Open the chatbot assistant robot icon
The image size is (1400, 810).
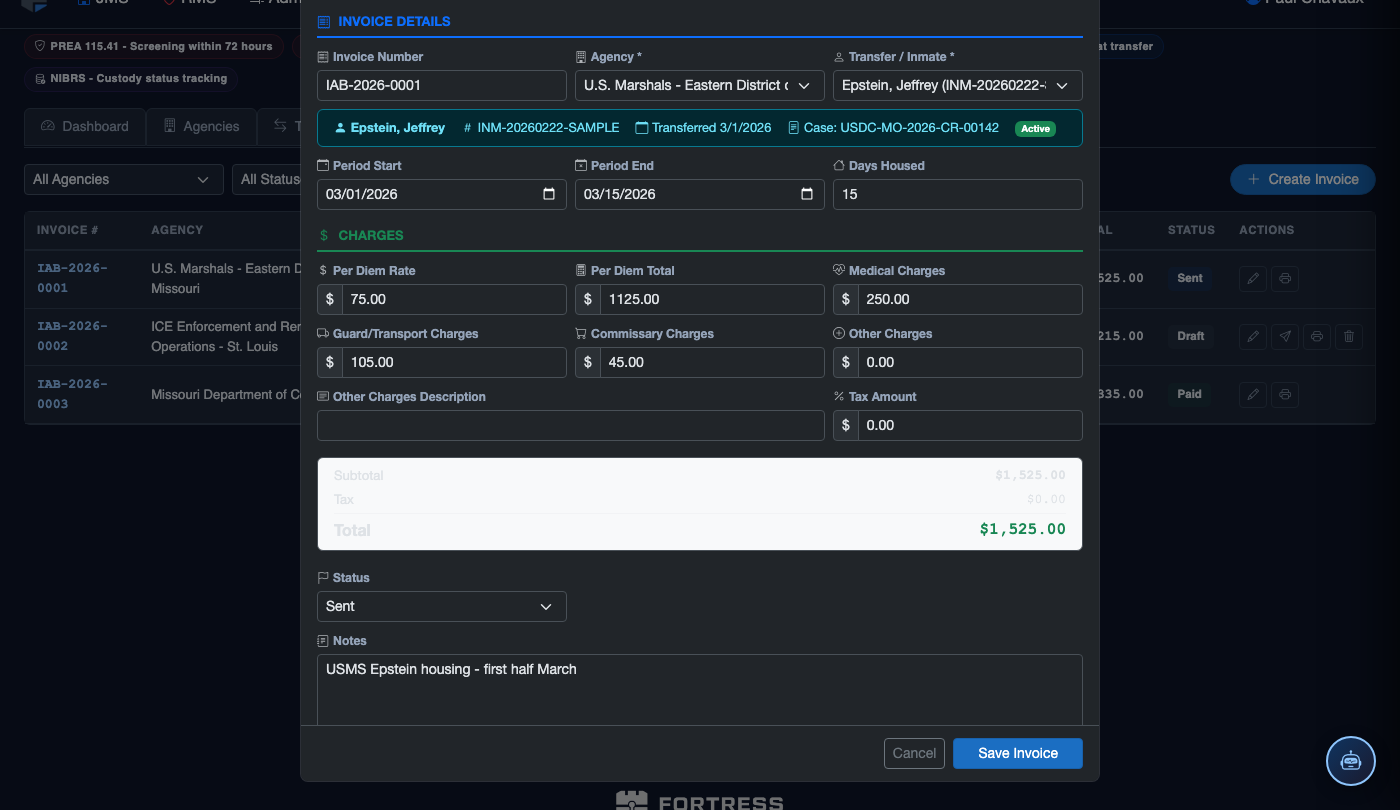pos(1351,761)
